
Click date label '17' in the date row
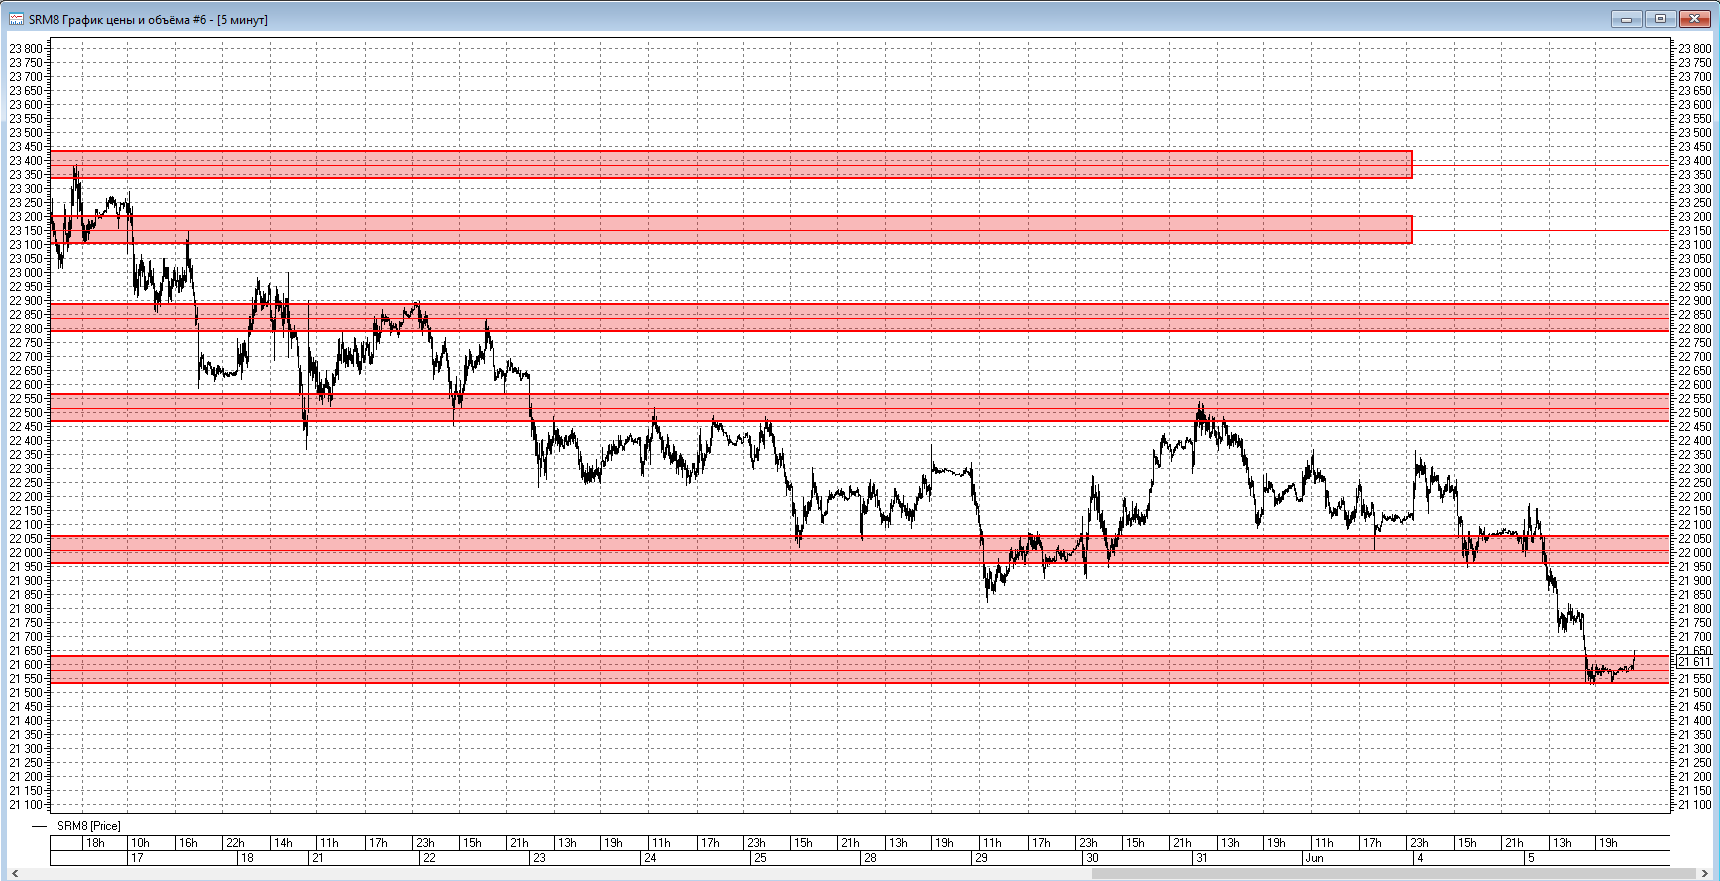[137, 858]
